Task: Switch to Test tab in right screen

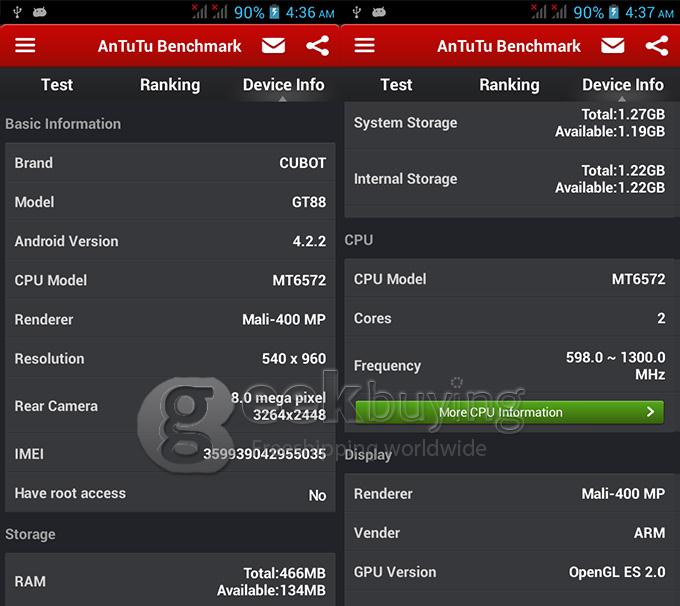Action: click(x=396, y=85)
